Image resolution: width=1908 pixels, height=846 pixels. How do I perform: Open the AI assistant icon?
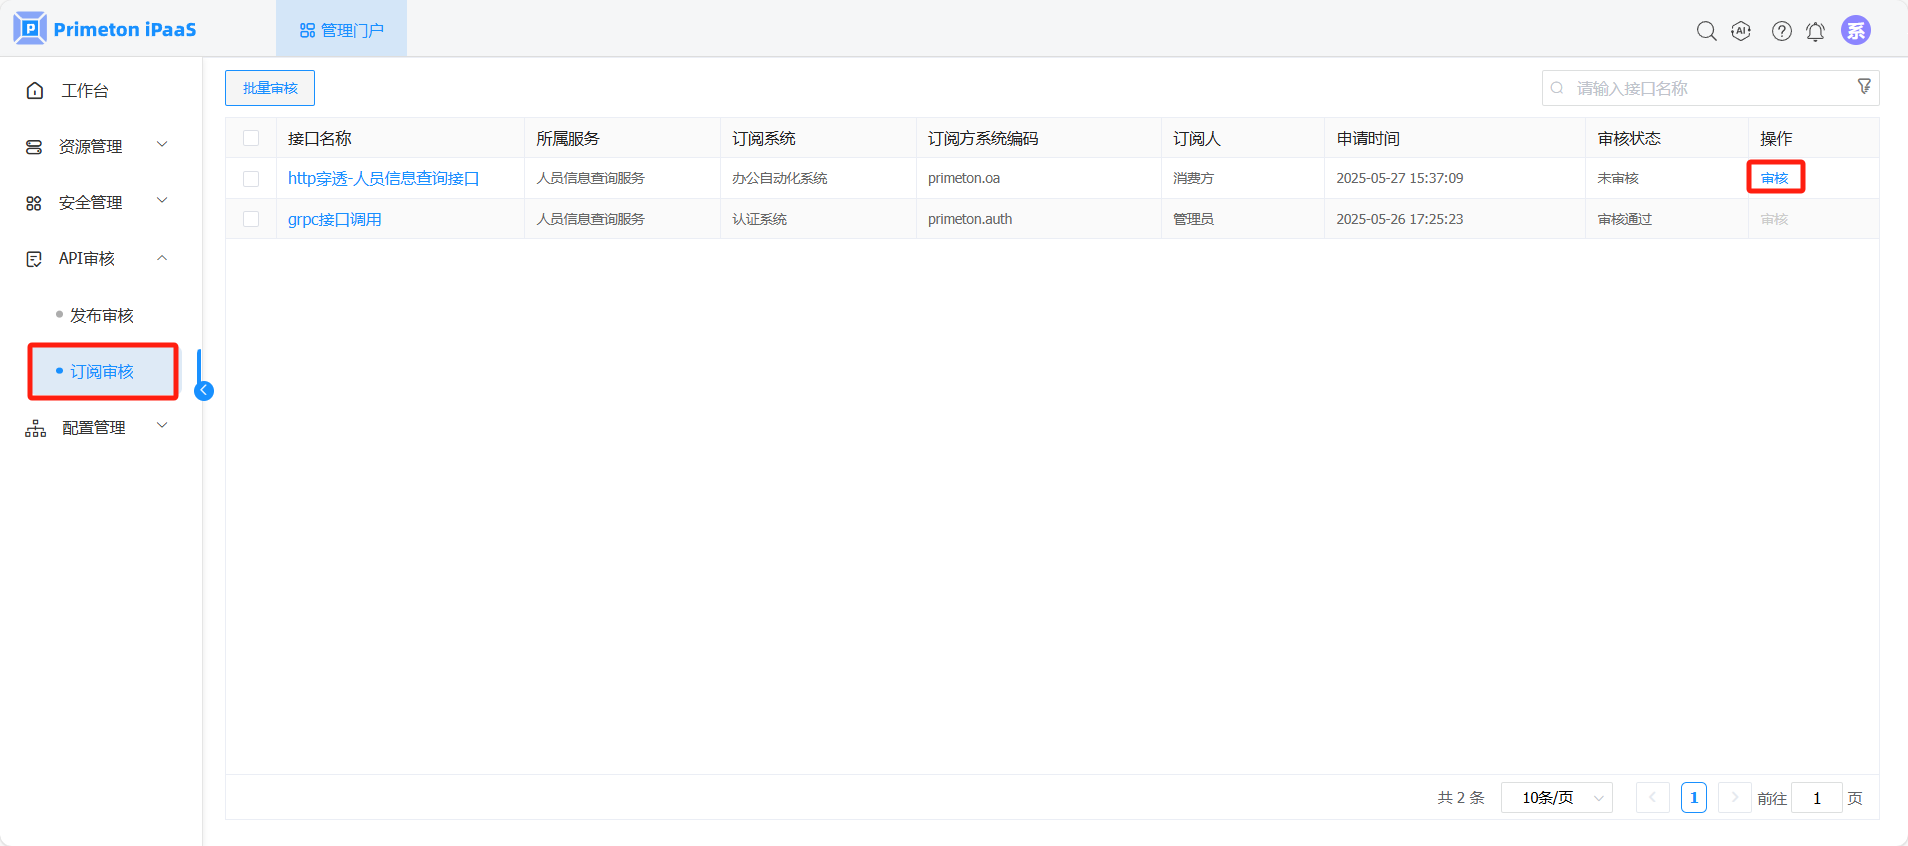[x=1741, y=31]
